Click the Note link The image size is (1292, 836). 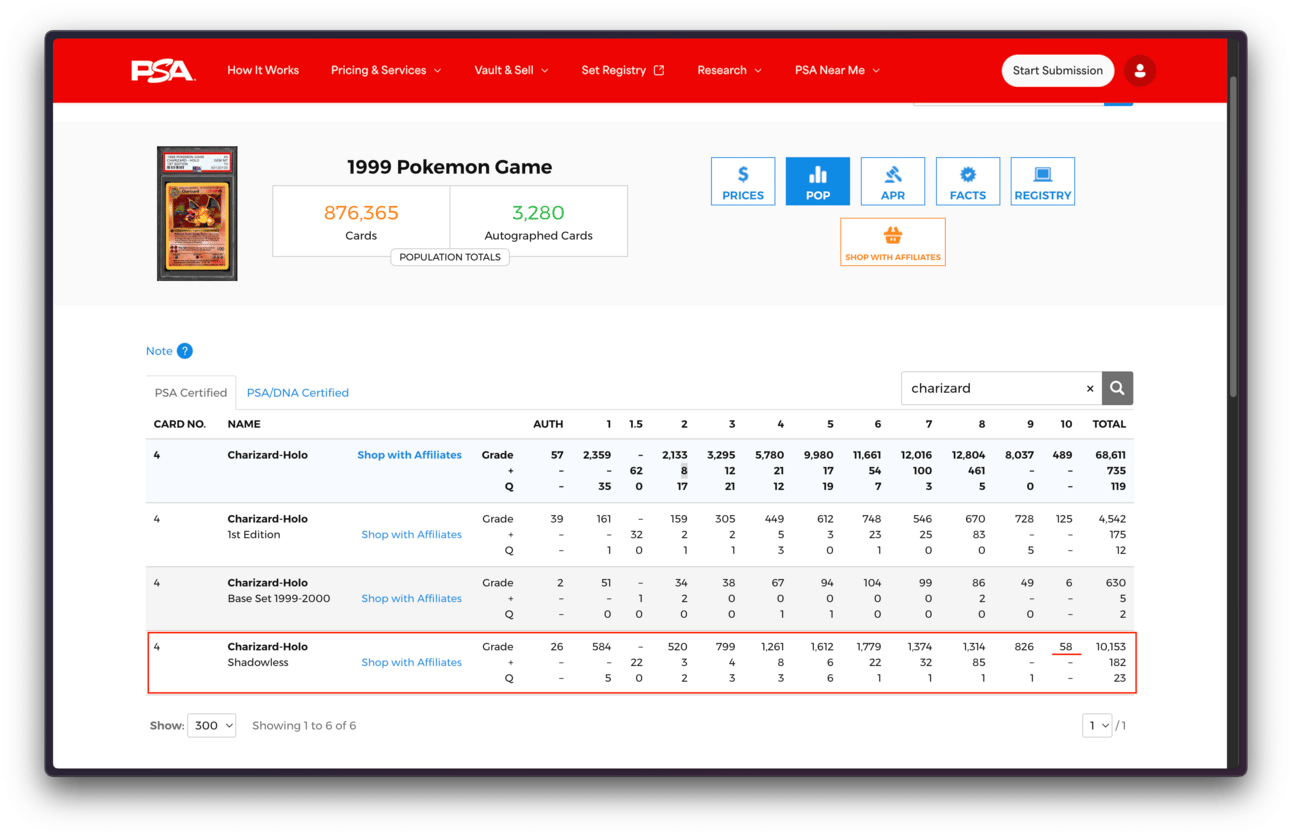159,351
